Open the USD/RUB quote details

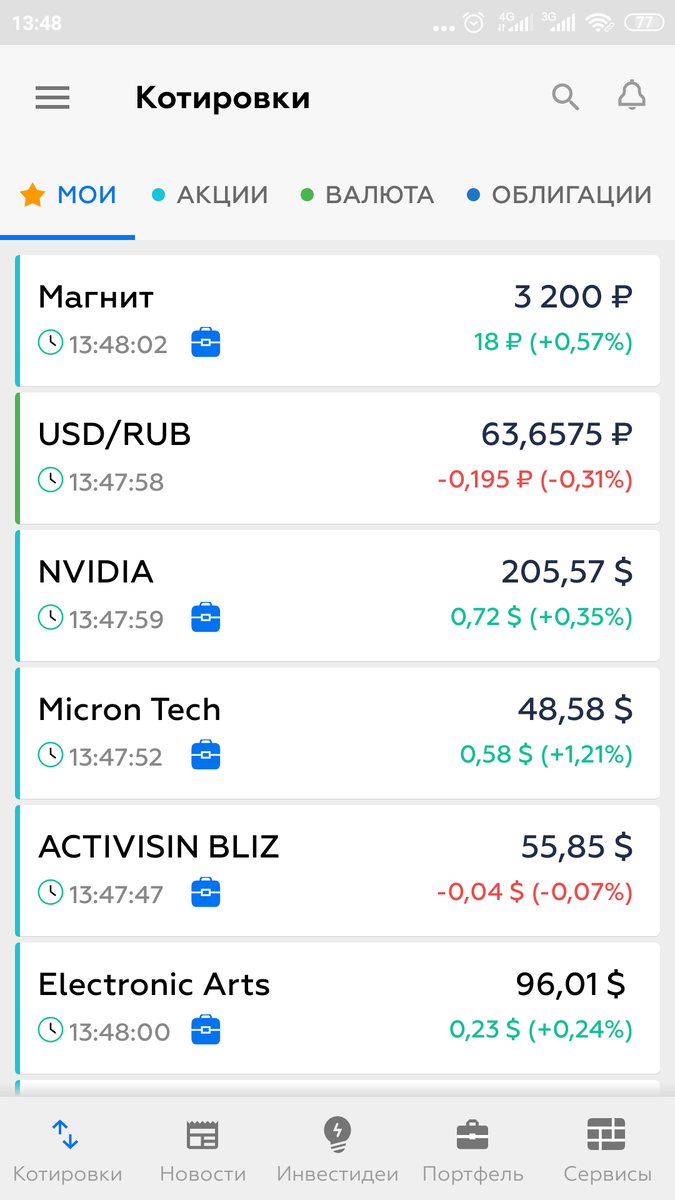[x=337, y=457]
